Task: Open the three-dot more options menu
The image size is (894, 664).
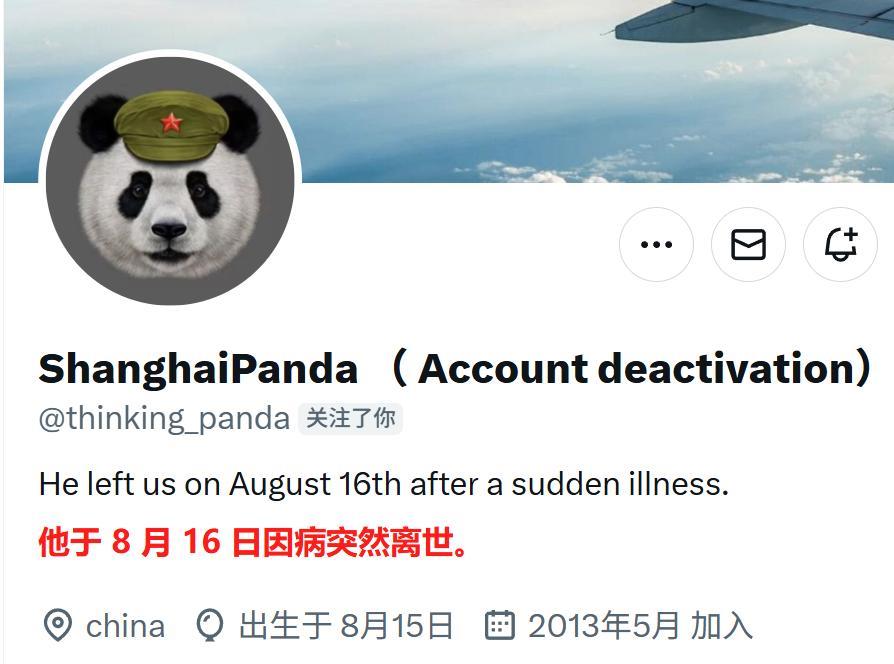Action: point(656,245)
